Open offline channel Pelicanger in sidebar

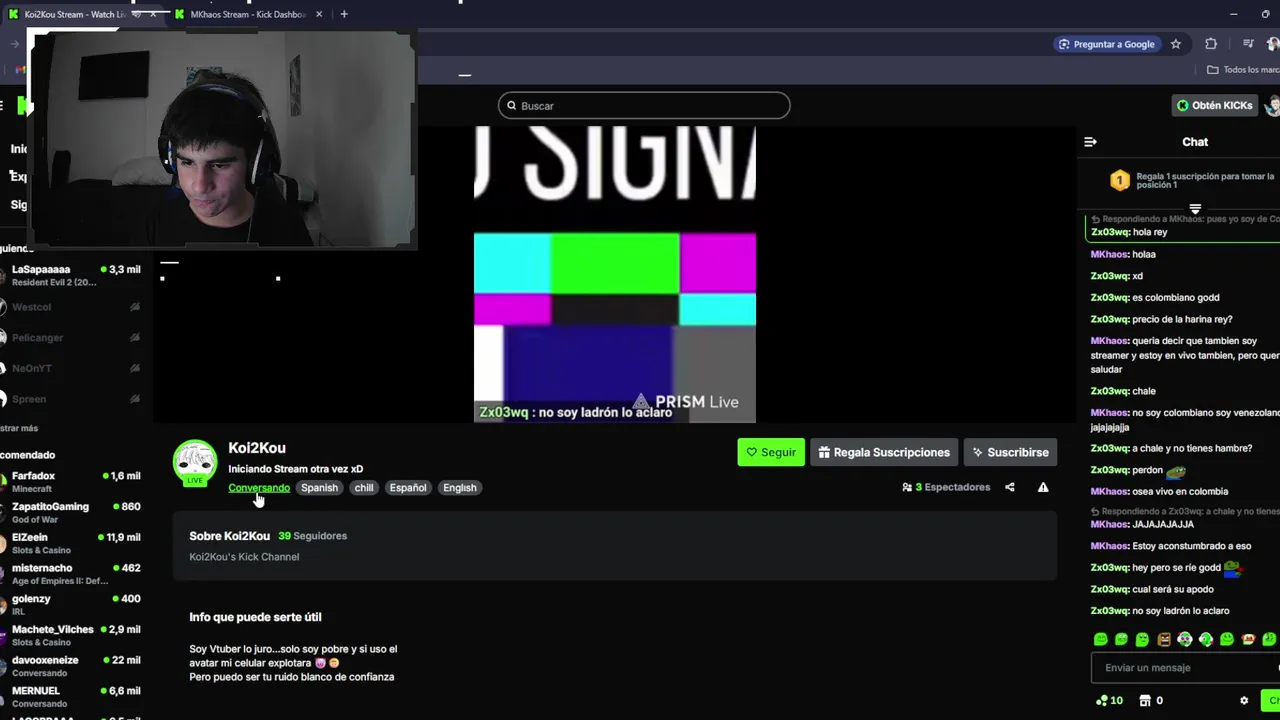pos(72,338)
